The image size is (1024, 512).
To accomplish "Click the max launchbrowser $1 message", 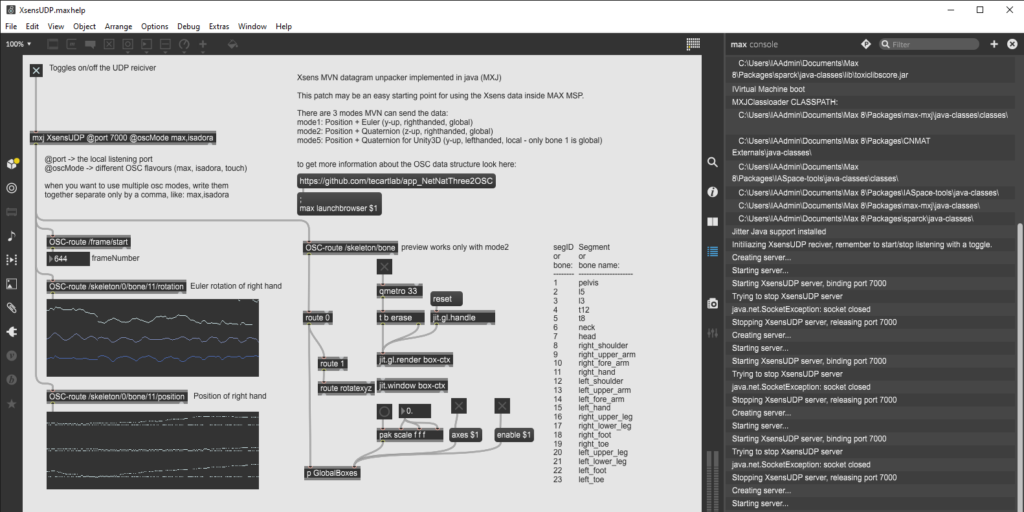I will (x=339, y=205).
